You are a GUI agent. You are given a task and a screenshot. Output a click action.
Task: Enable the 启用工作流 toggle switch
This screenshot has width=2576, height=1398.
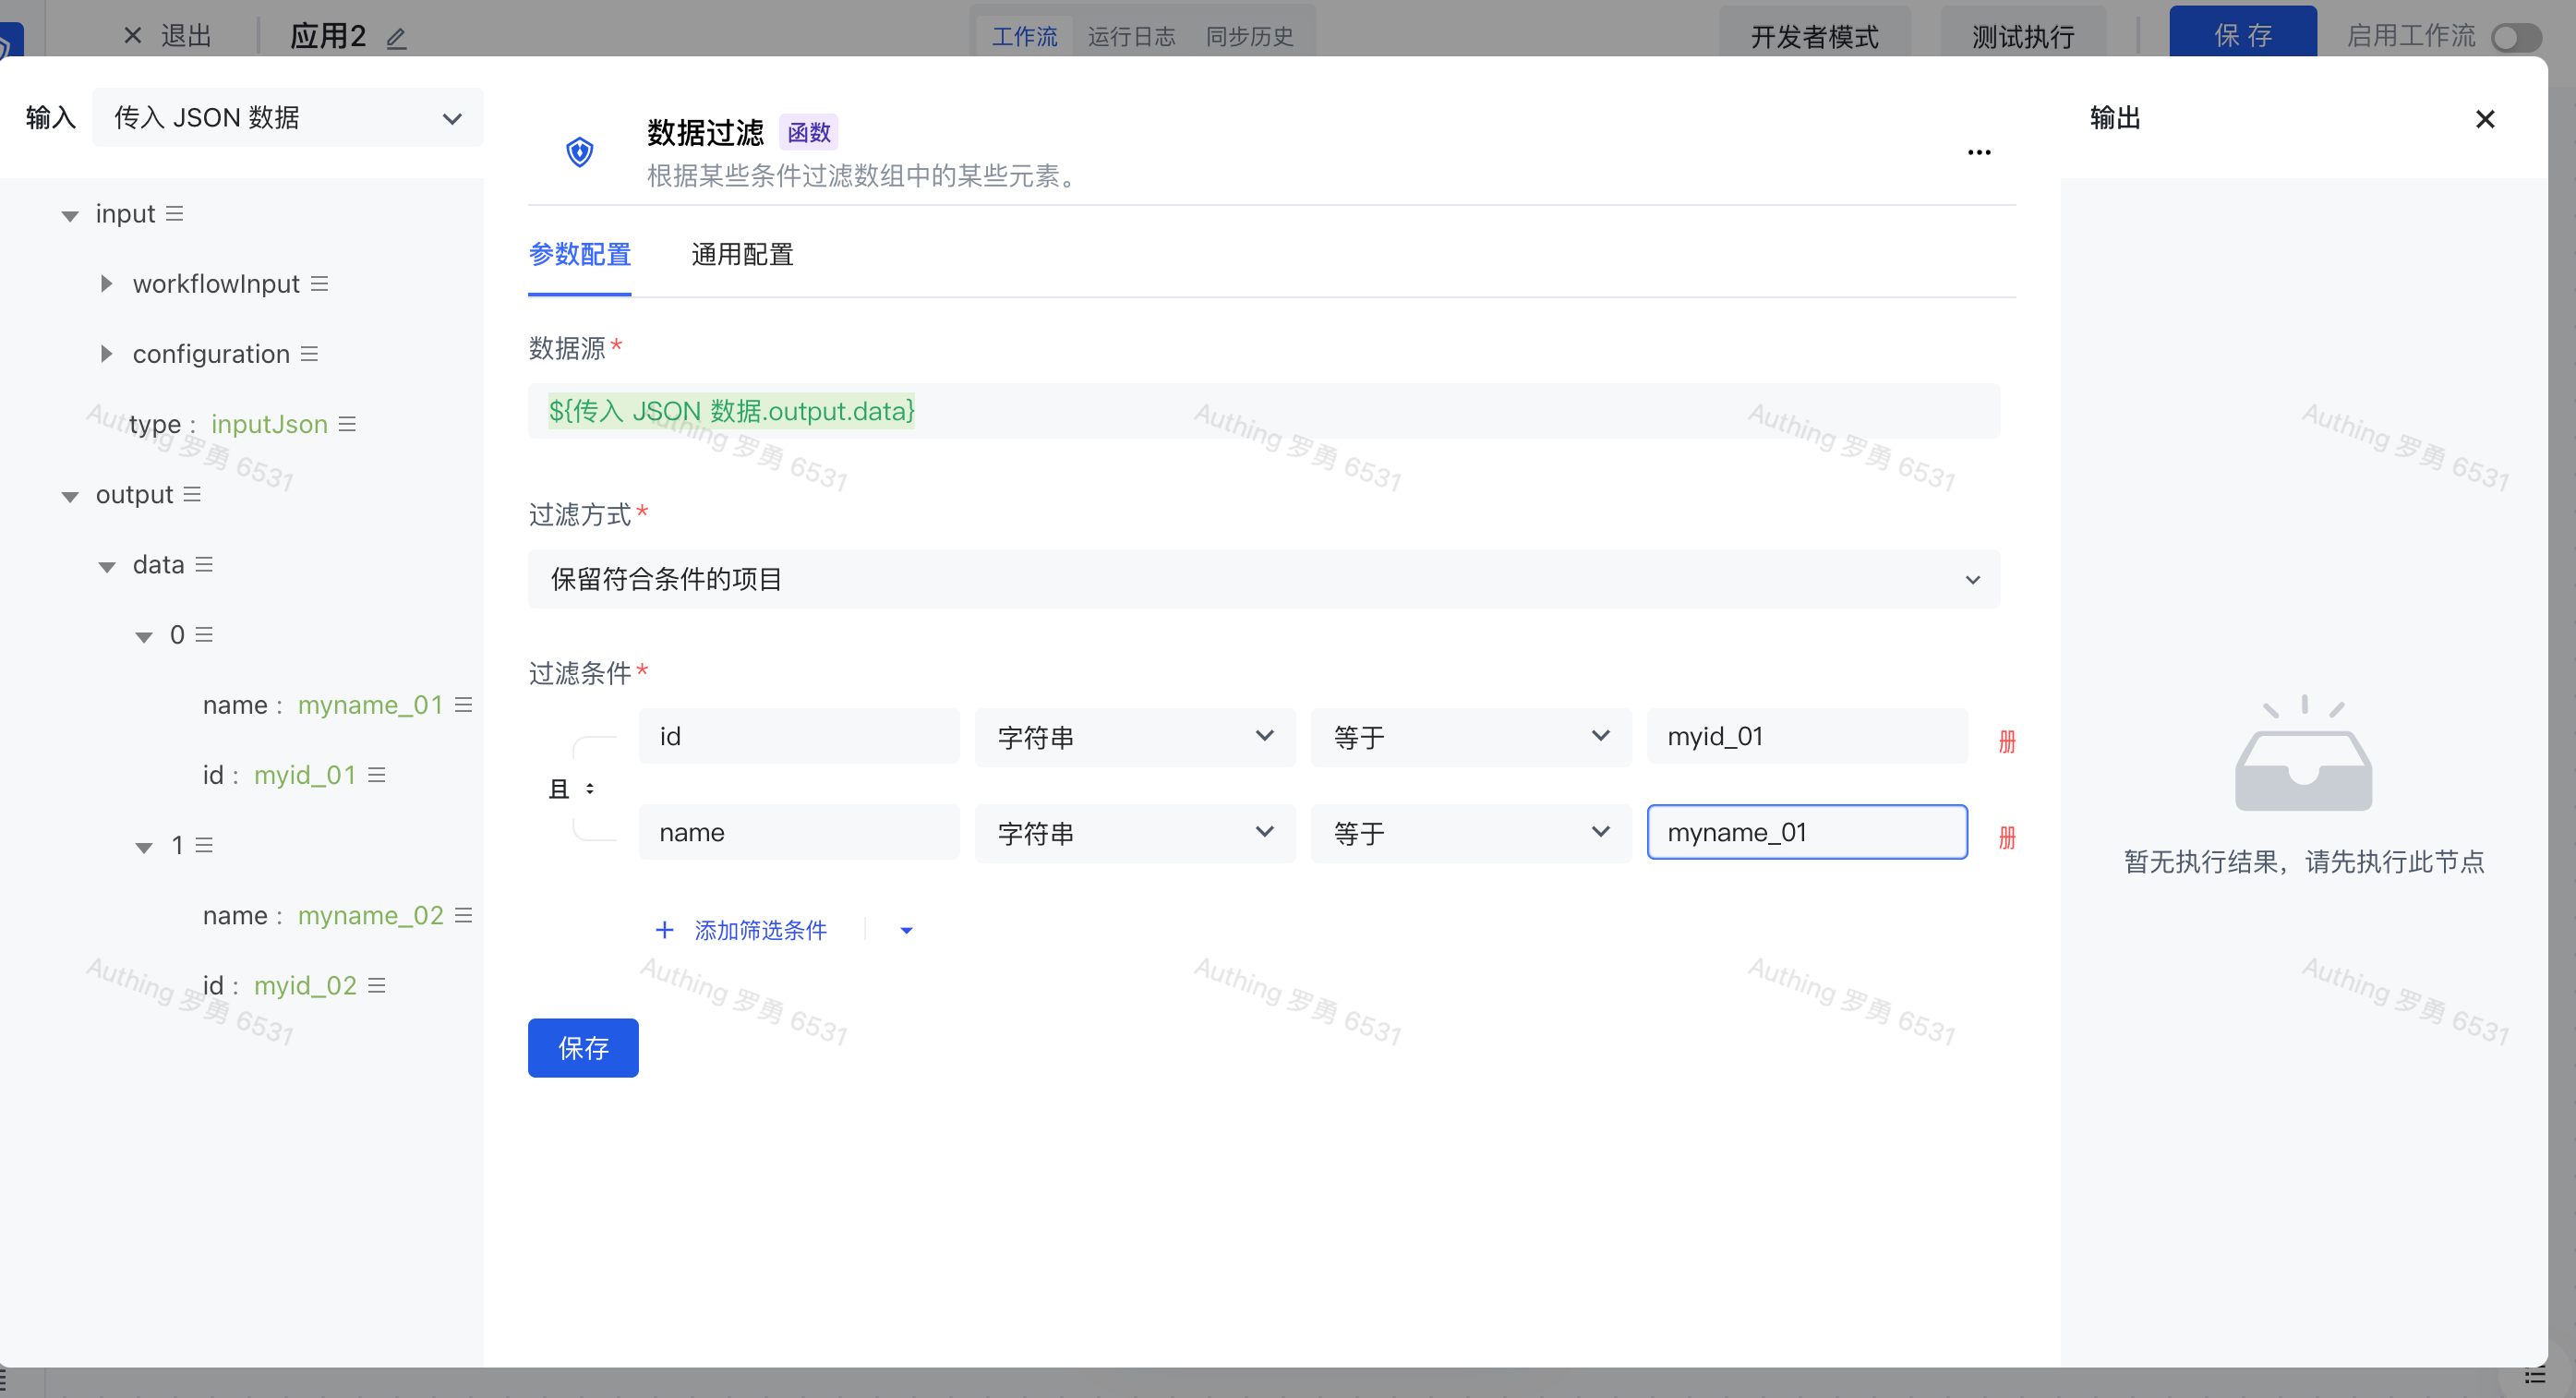coord(2516,38)
